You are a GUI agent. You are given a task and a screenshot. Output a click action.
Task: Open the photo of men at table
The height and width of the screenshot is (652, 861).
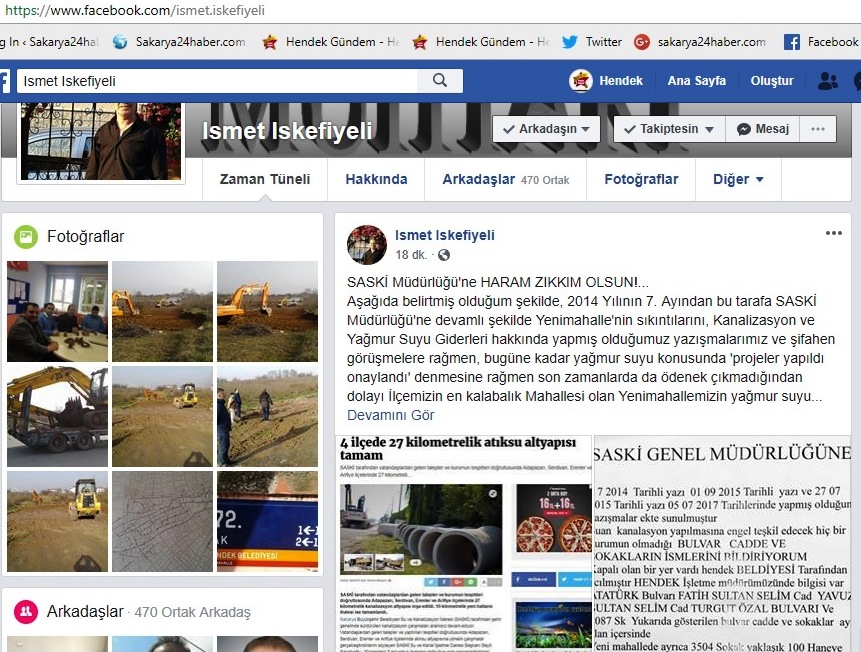(58, 311)
